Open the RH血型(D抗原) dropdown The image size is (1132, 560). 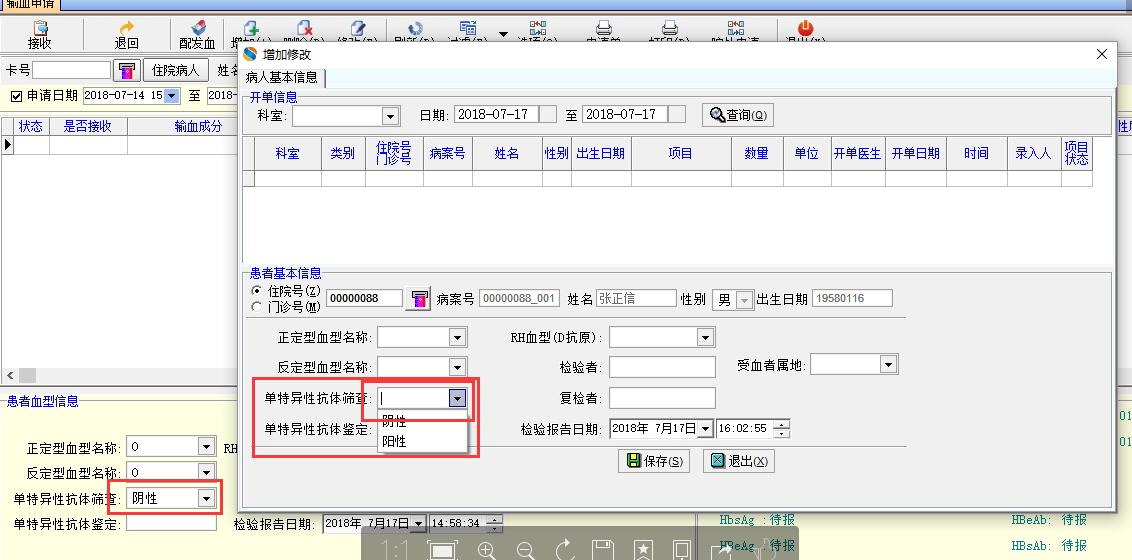point(705,337)
